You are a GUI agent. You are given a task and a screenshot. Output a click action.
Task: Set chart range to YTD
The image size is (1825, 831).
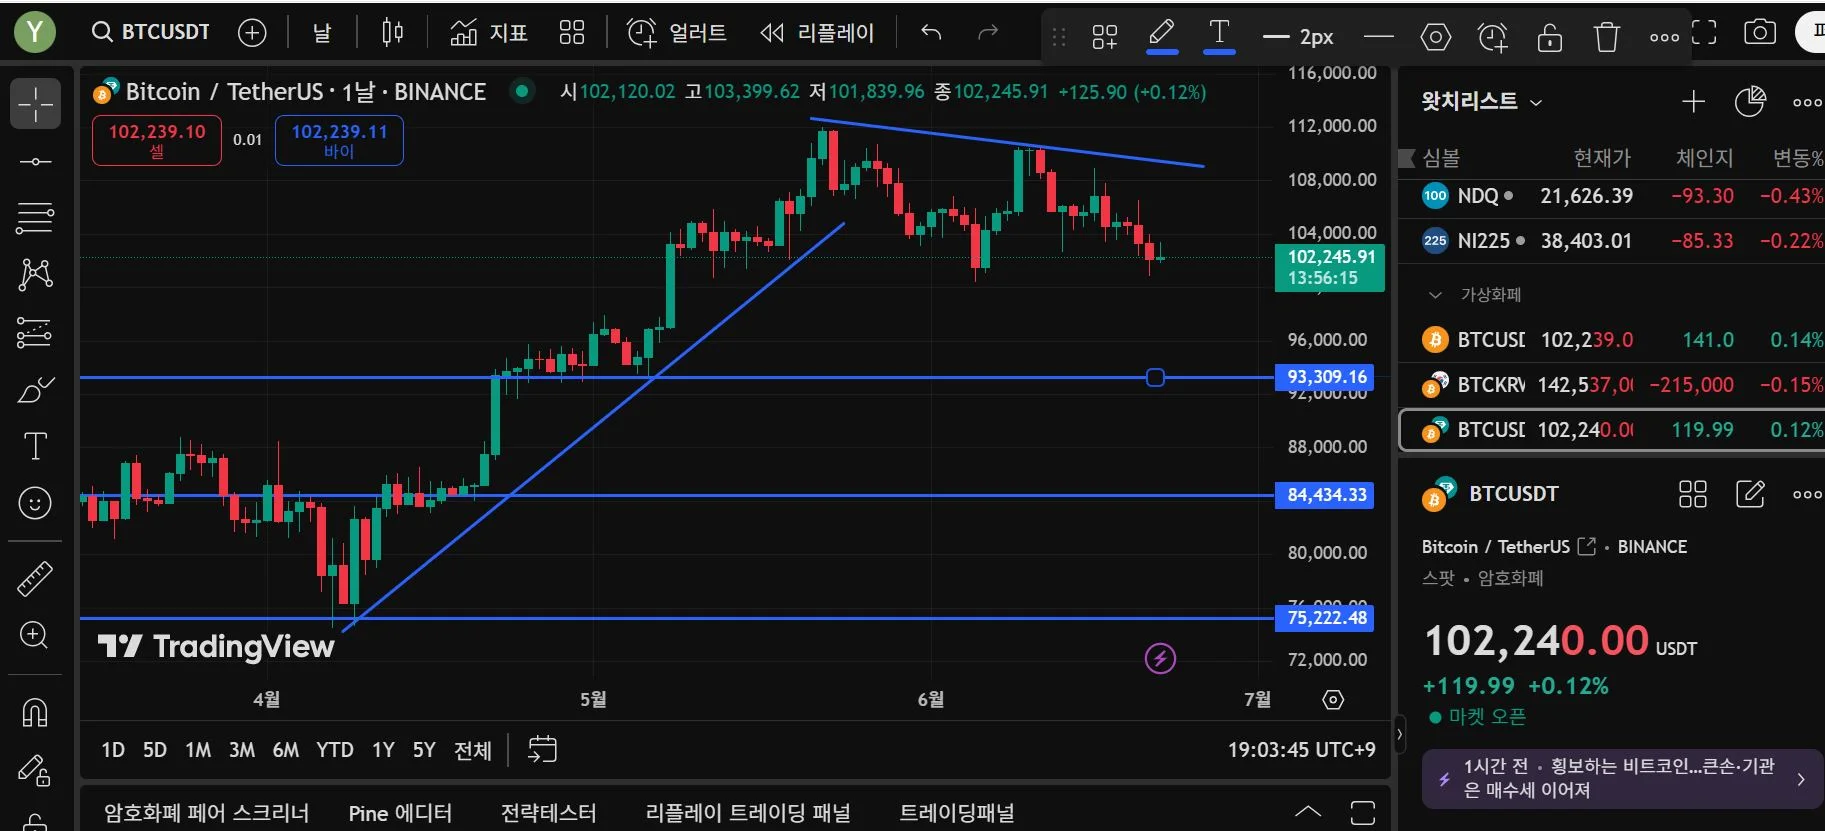tap(335, 750)
